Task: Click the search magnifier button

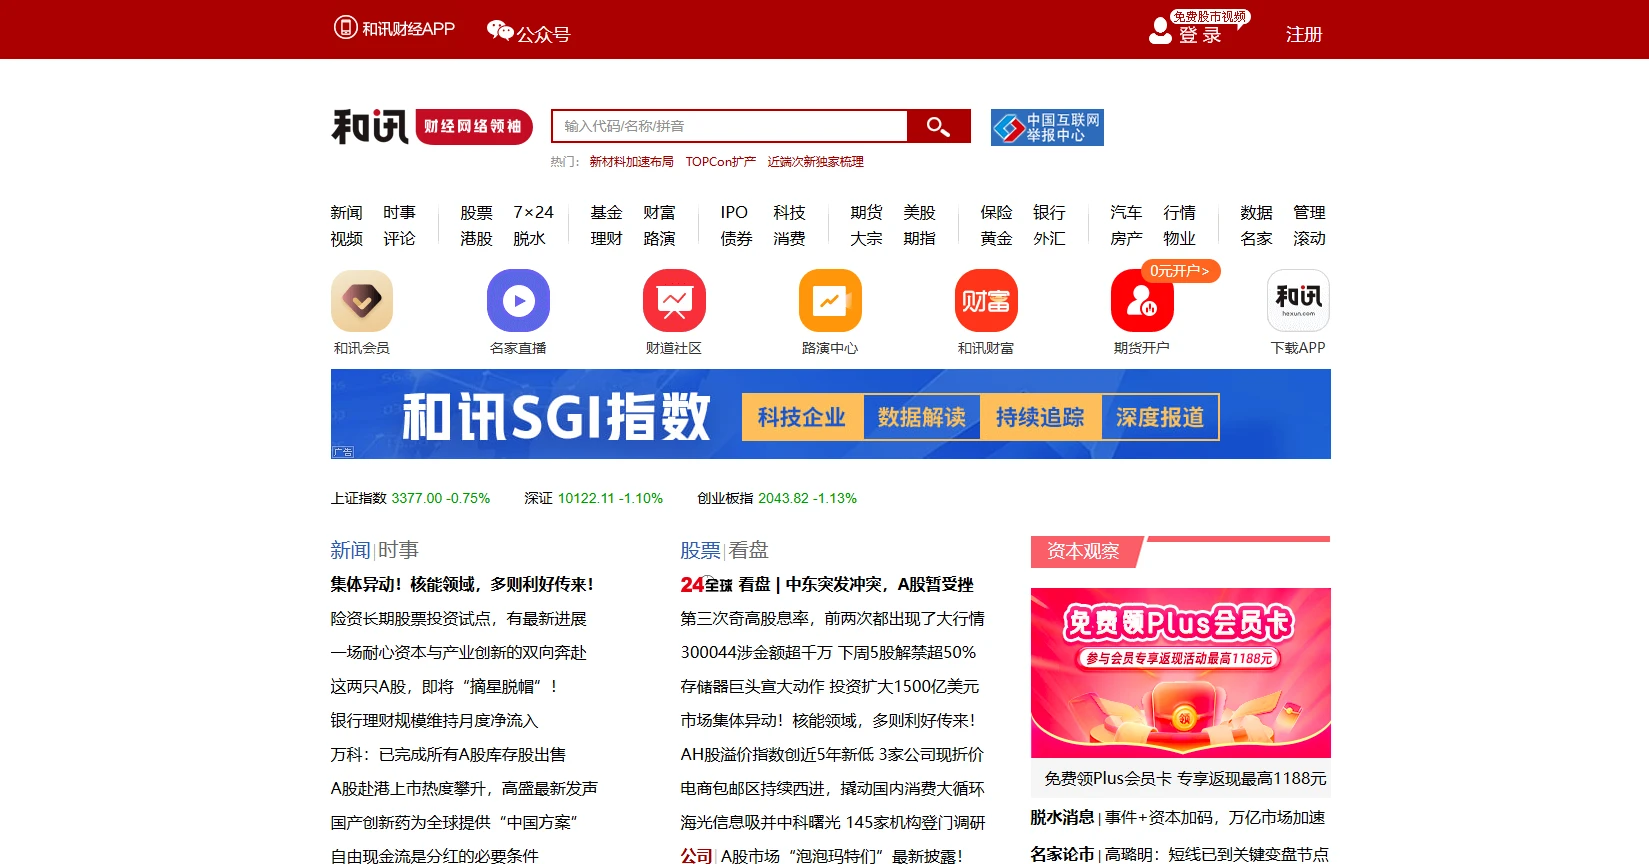Action: tap(938, 126)
